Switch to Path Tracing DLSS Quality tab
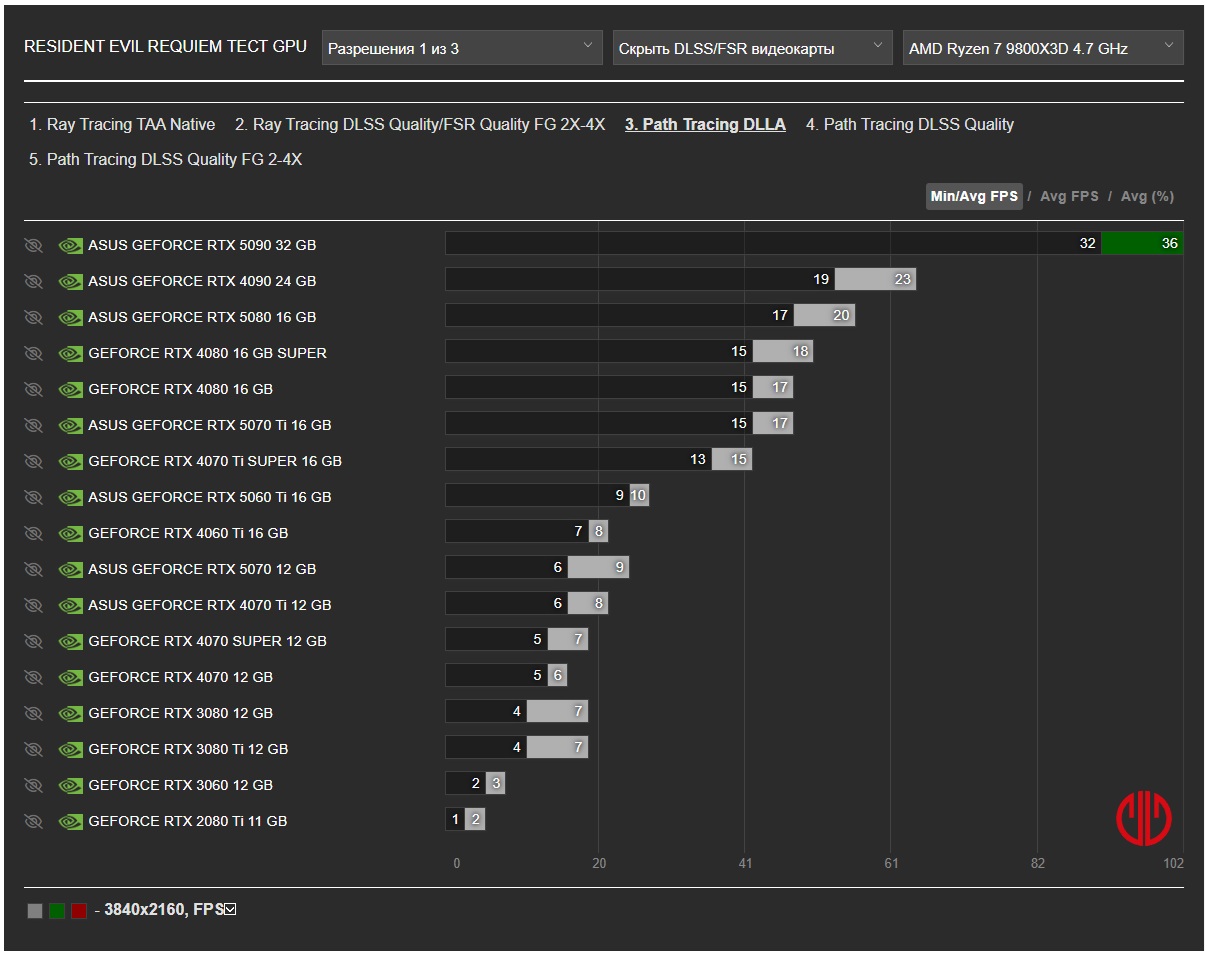1207x955 pixels. 910,125
